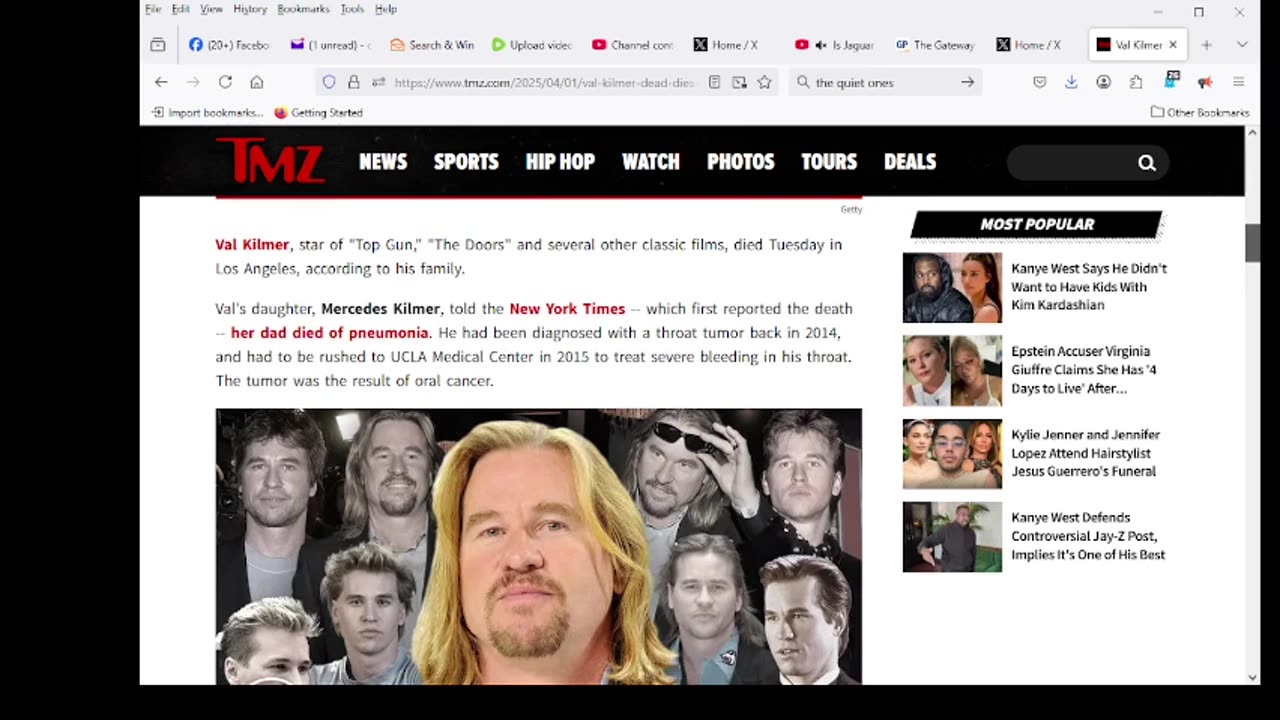Go back to the previous page
1280x720 pixels.
(161, 82)
